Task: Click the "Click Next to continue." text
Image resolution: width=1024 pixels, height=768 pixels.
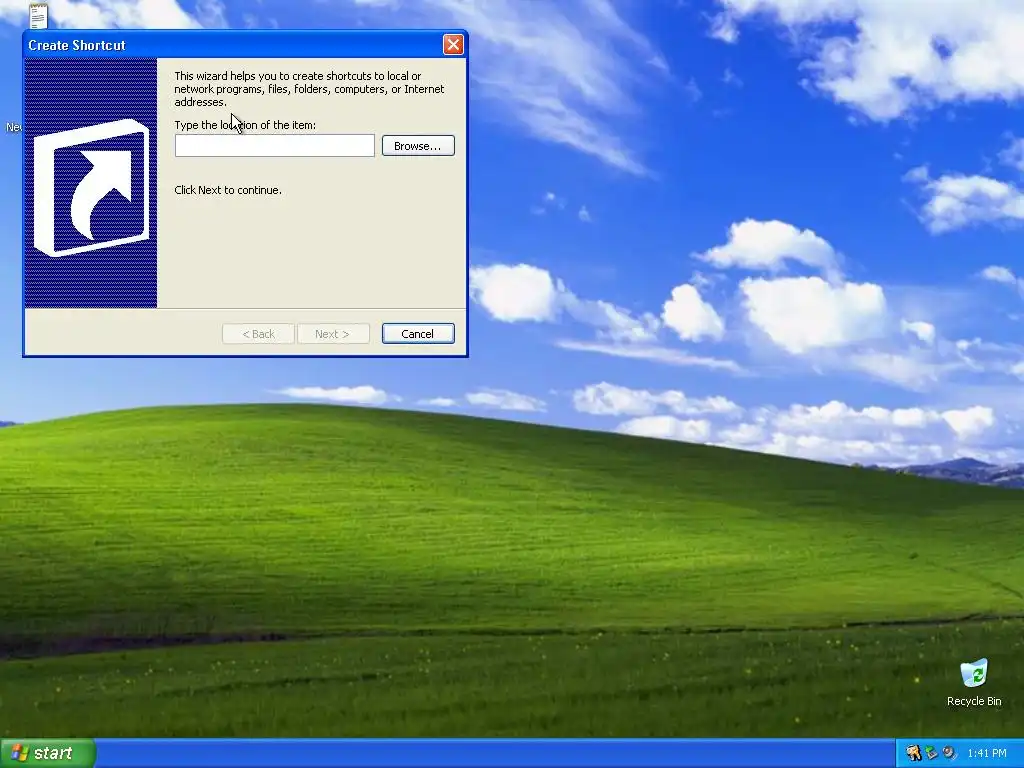Action: [228, 190]
